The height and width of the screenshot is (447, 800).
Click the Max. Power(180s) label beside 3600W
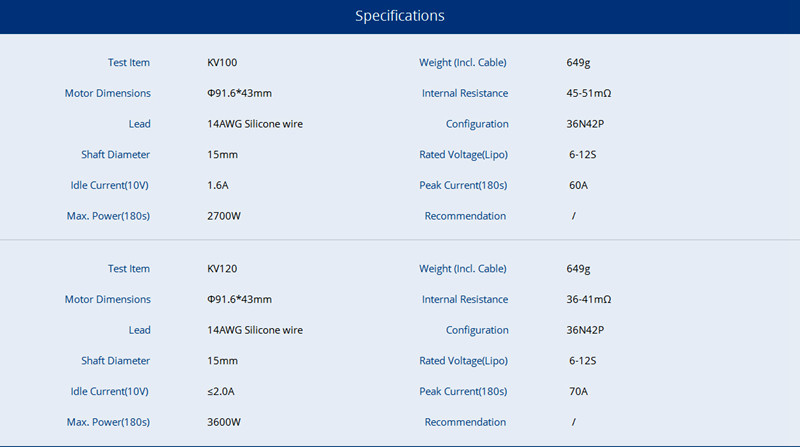pyautogui.click(x=108, y=423)
